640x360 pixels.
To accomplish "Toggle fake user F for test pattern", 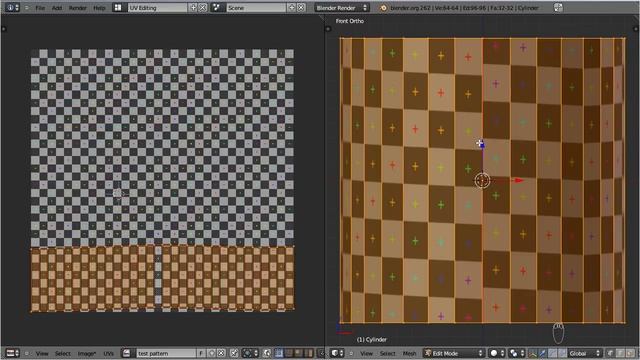I will click(201, 353).
